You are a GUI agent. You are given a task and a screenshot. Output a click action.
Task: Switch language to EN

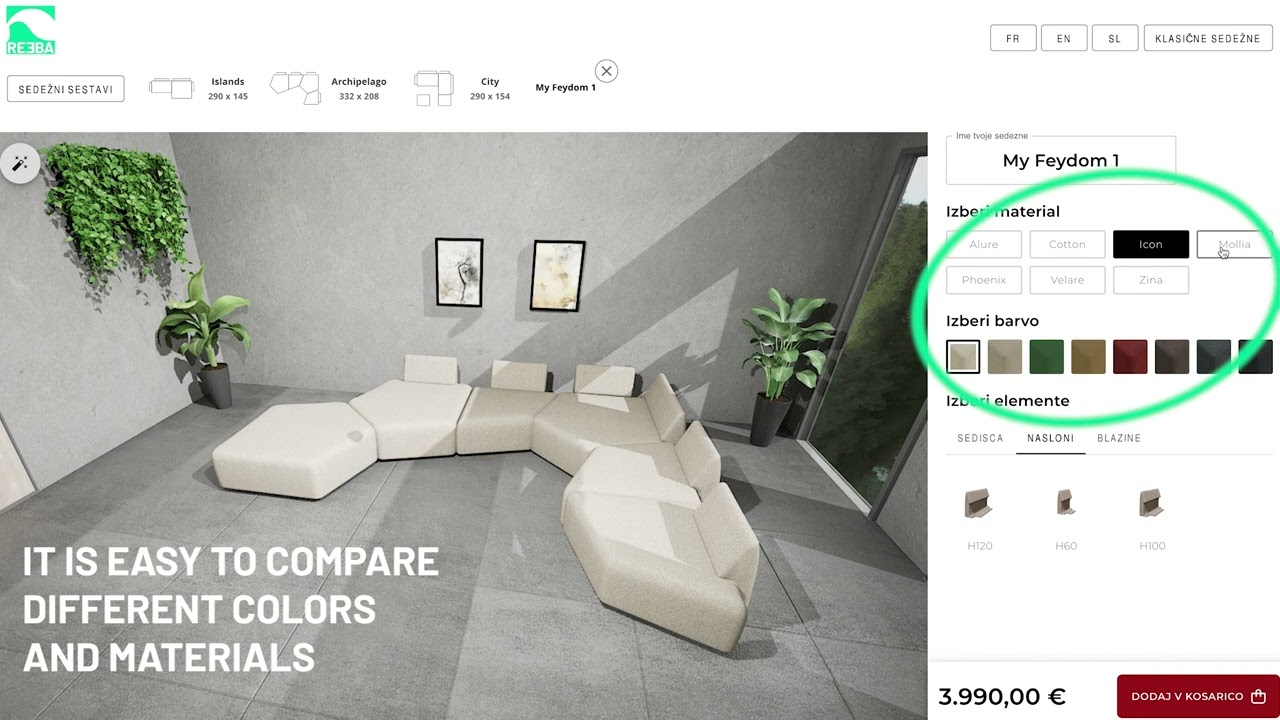click(1064, 38)
